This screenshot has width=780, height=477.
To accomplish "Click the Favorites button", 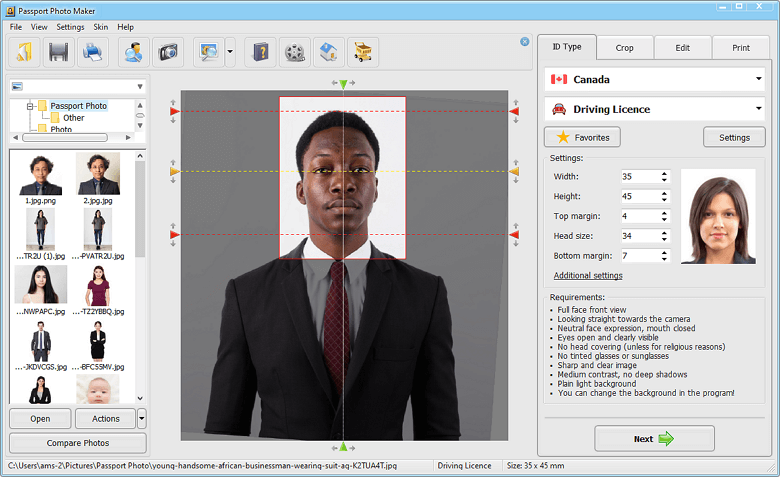I will [x=583, y=137].
